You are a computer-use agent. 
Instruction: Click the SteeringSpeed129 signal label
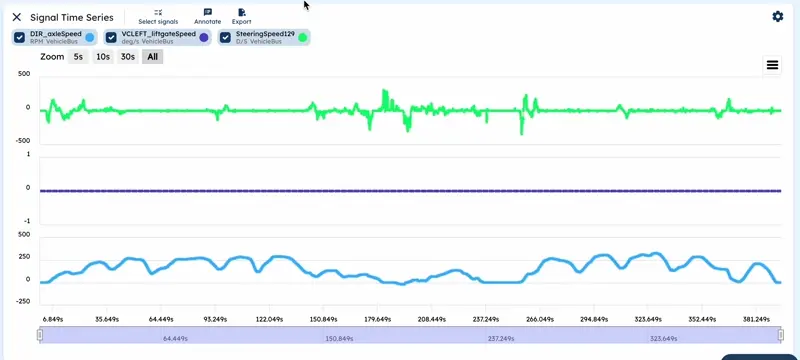(265, 34)
